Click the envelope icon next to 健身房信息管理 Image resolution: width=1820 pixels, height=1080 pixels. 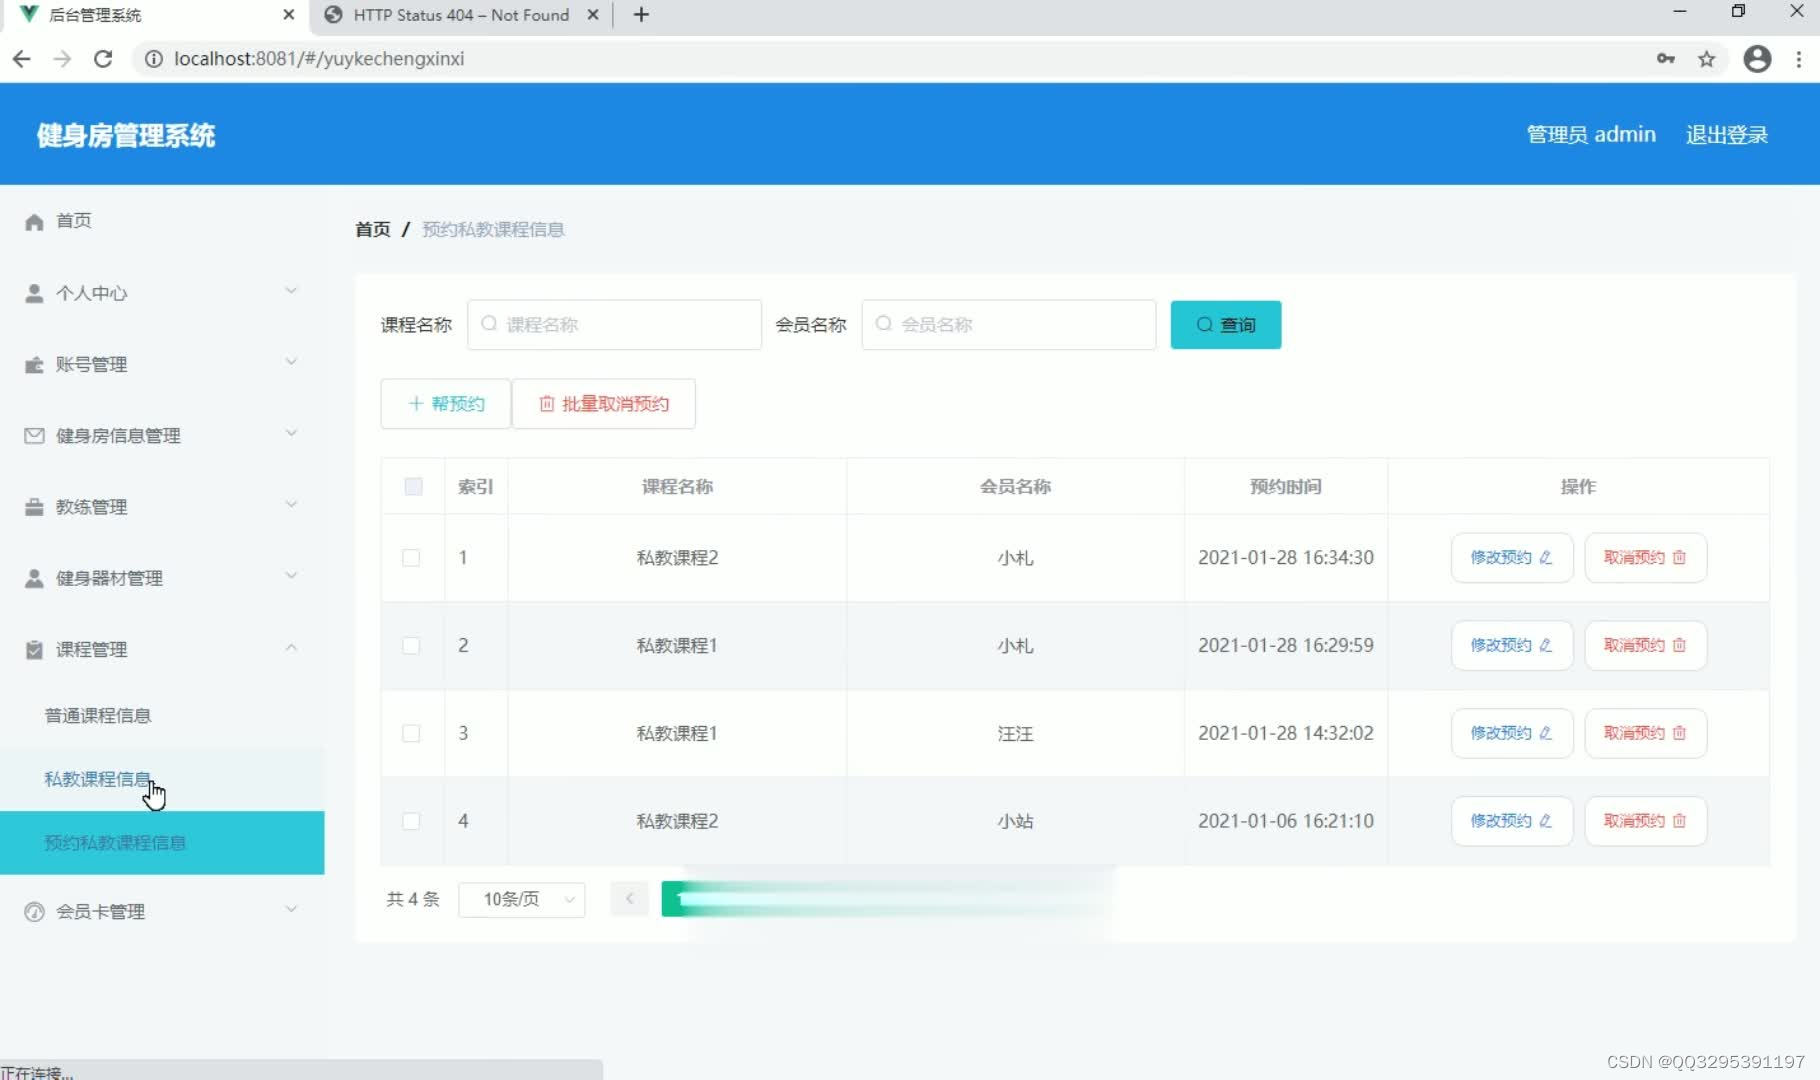[34, 436]
